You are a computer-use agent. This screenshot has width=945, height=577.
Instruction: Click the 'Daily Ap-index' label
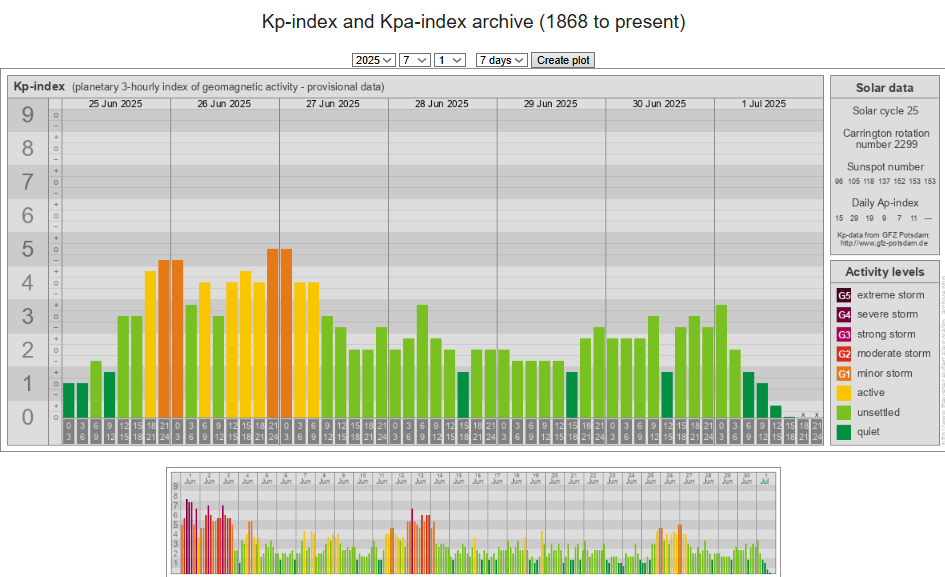(x=885, y=203)
